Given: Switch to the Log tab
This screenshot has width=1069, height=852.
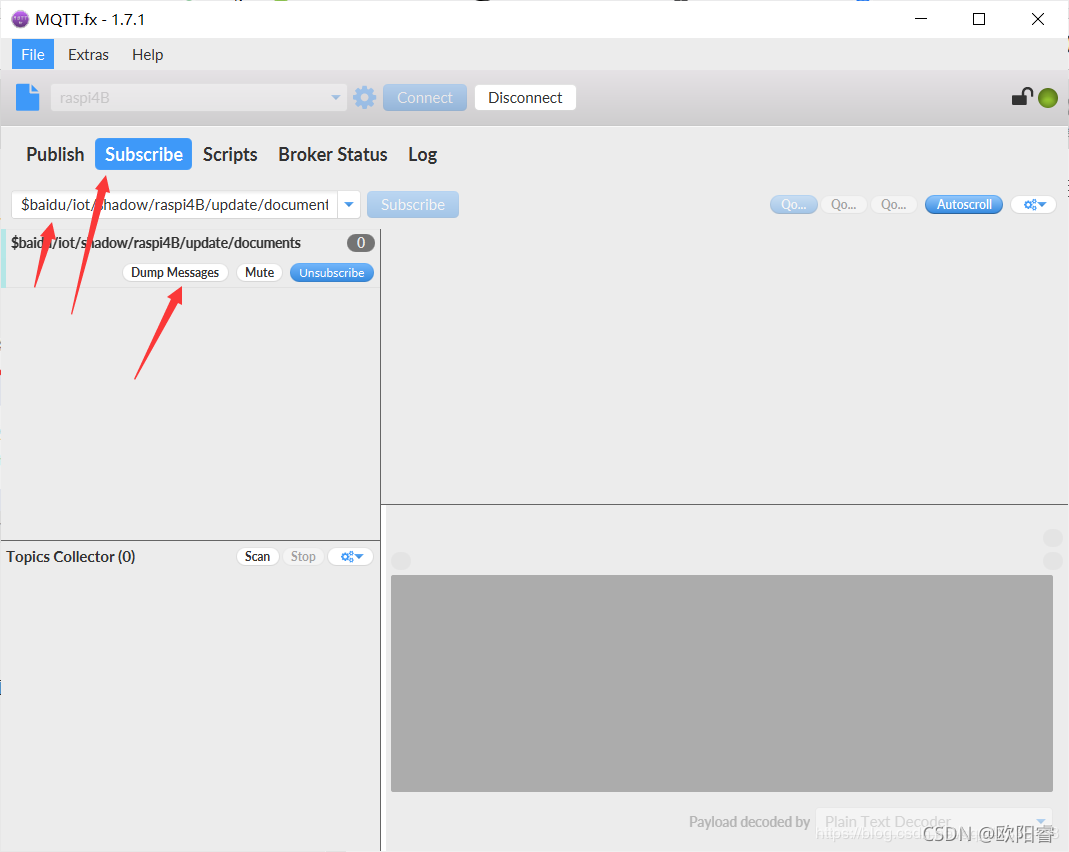Looking at the screenshot, I should coord(423,155).
